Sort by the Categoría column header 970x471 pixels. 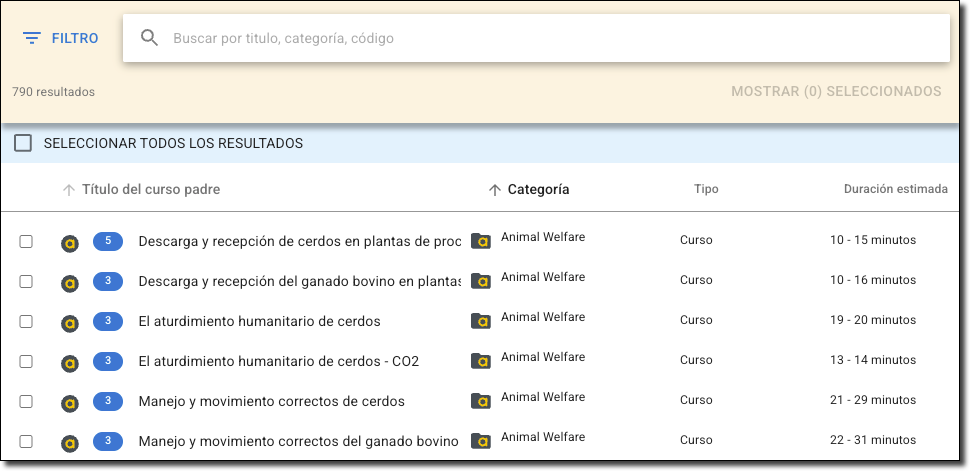point(538,189)
